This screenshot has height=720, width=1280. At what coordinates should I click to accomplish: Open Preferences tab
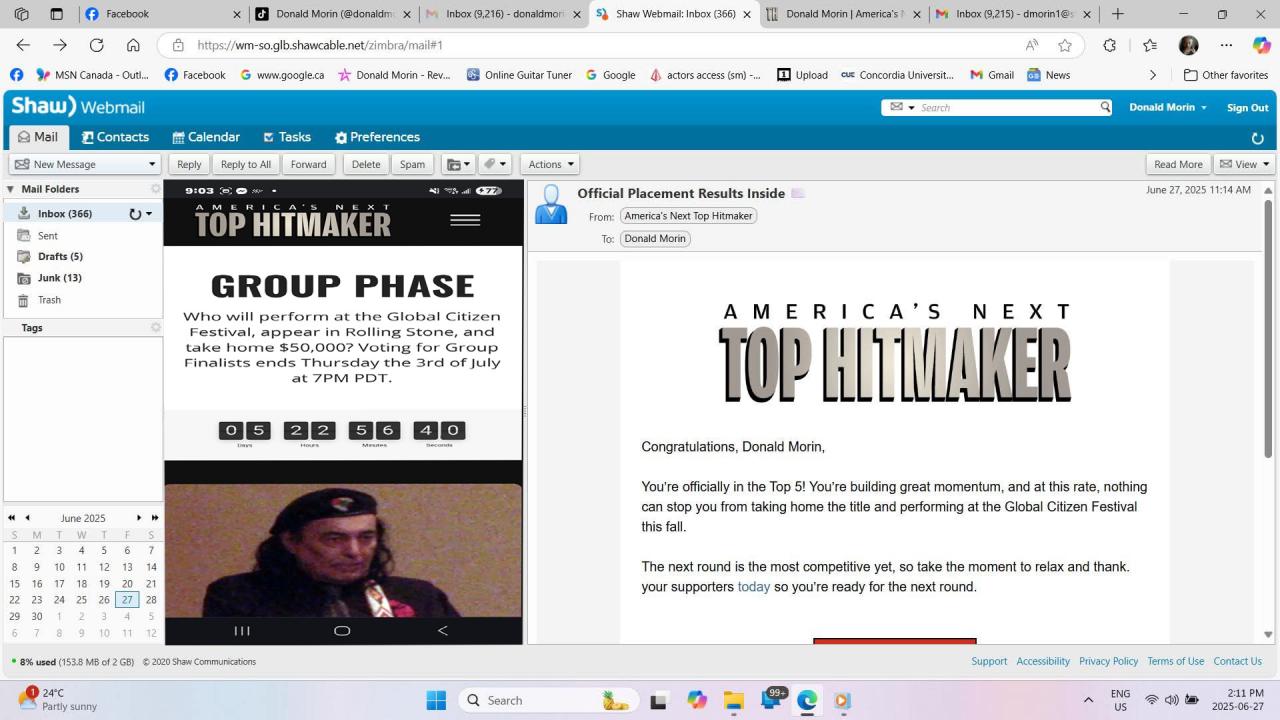(x=377, y=137)
